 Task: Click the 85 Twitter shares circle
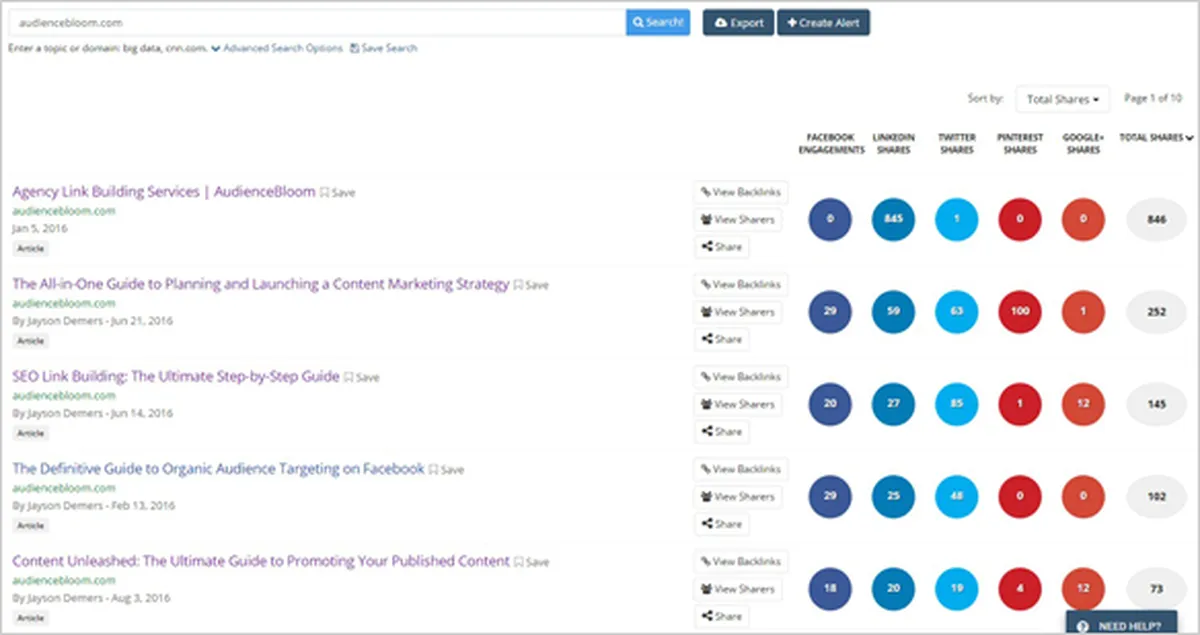click(957, 404)
